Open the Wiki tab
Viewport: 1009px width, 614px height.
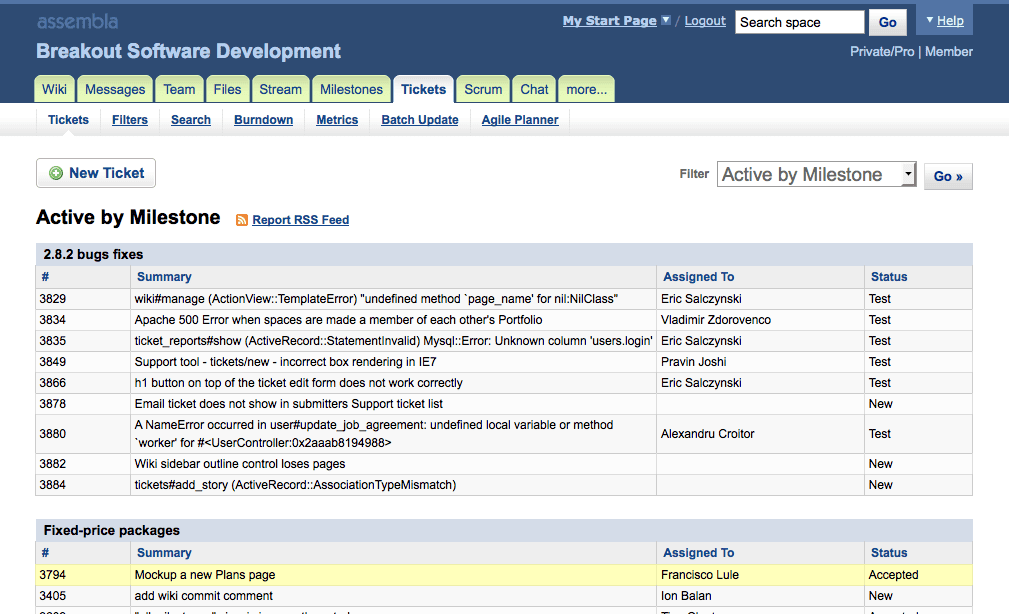tap(55, 89)
